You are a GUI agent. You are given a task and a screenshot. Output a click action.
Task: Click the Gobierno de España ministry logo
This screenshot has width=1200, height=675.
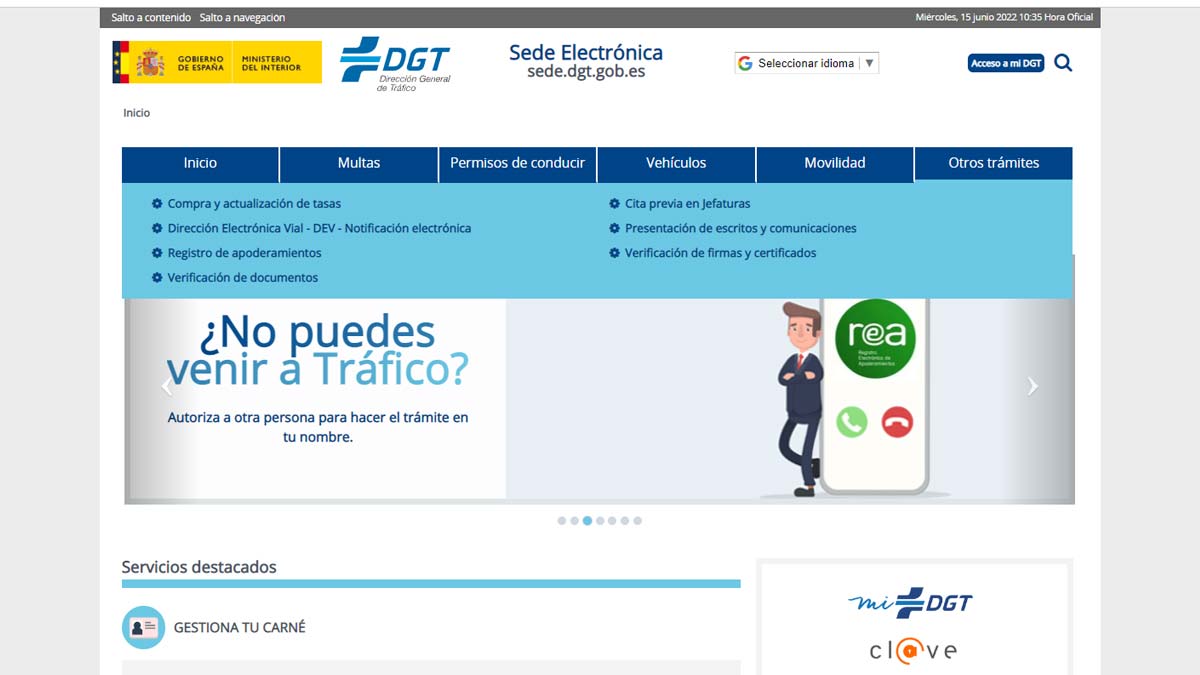[217, 62]
